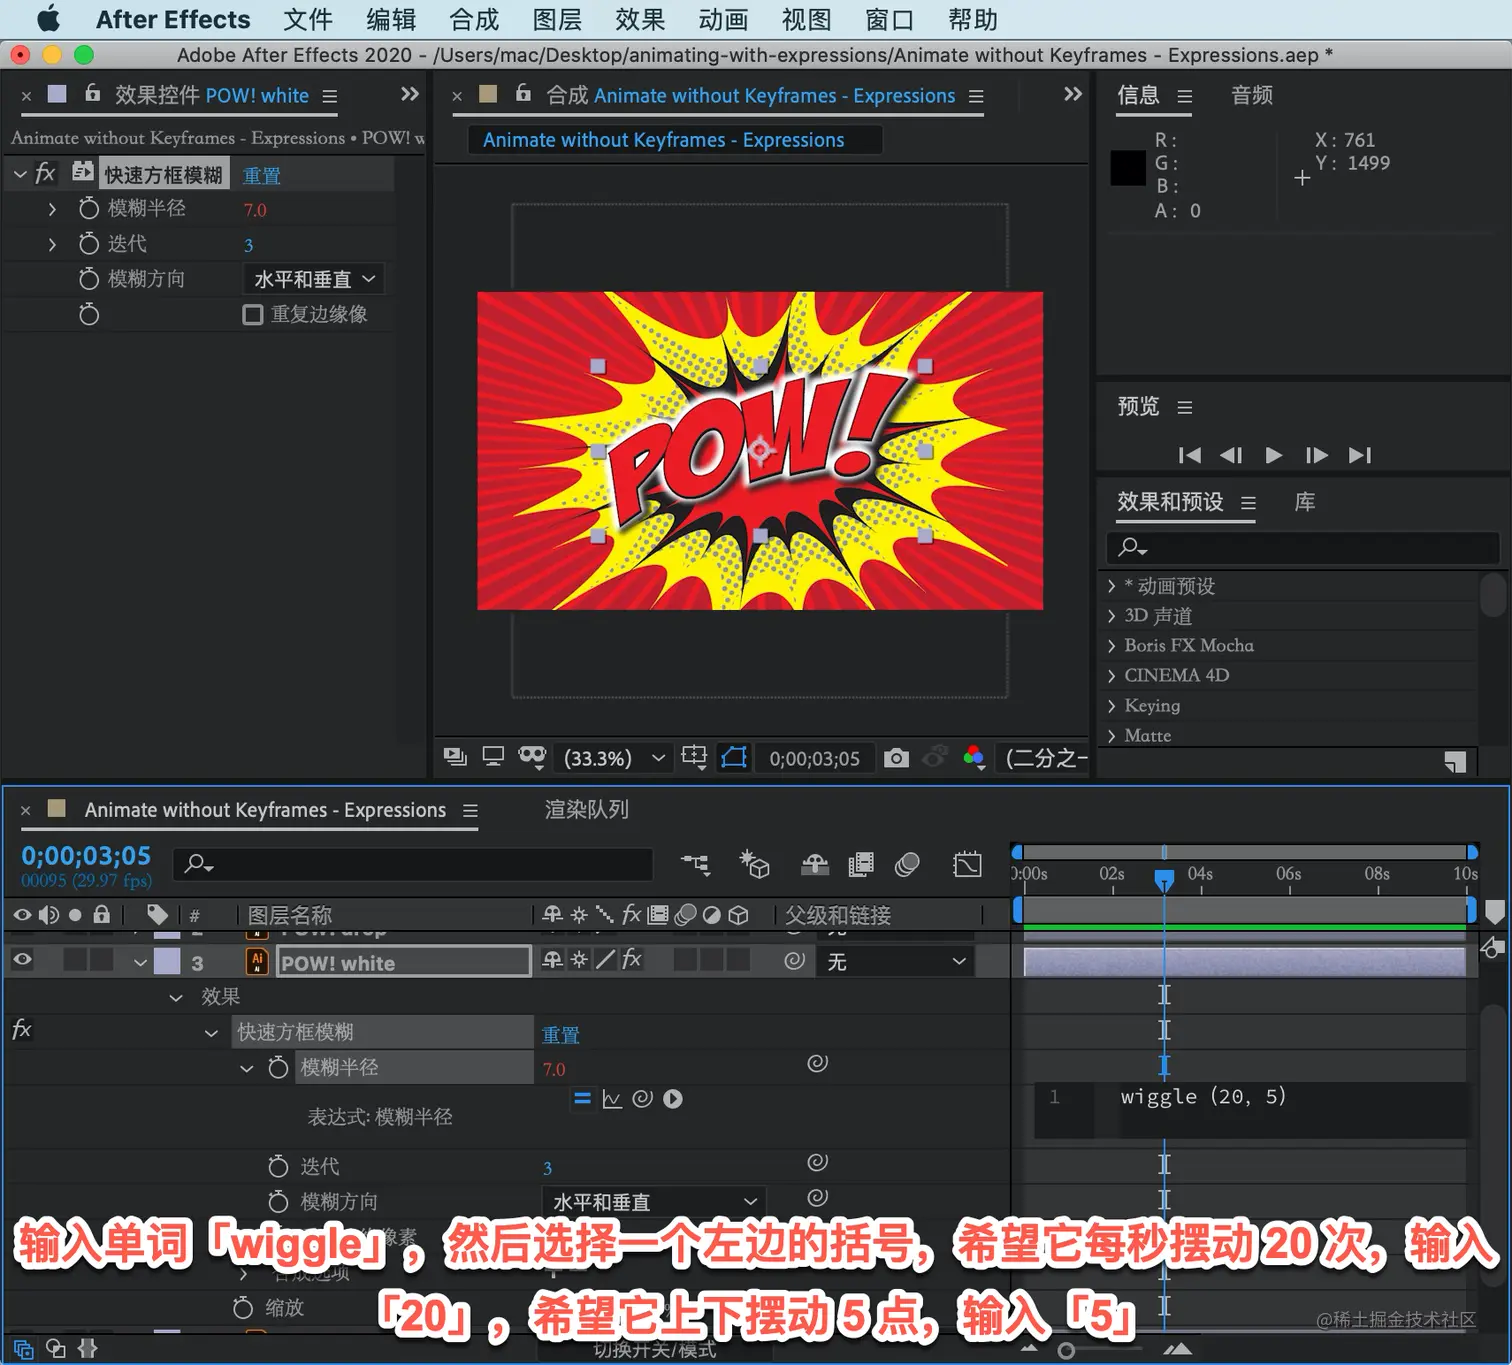Open the effect controls panel menu
This screenshot has width=1512, height=1365.
[x=329, y=96]
